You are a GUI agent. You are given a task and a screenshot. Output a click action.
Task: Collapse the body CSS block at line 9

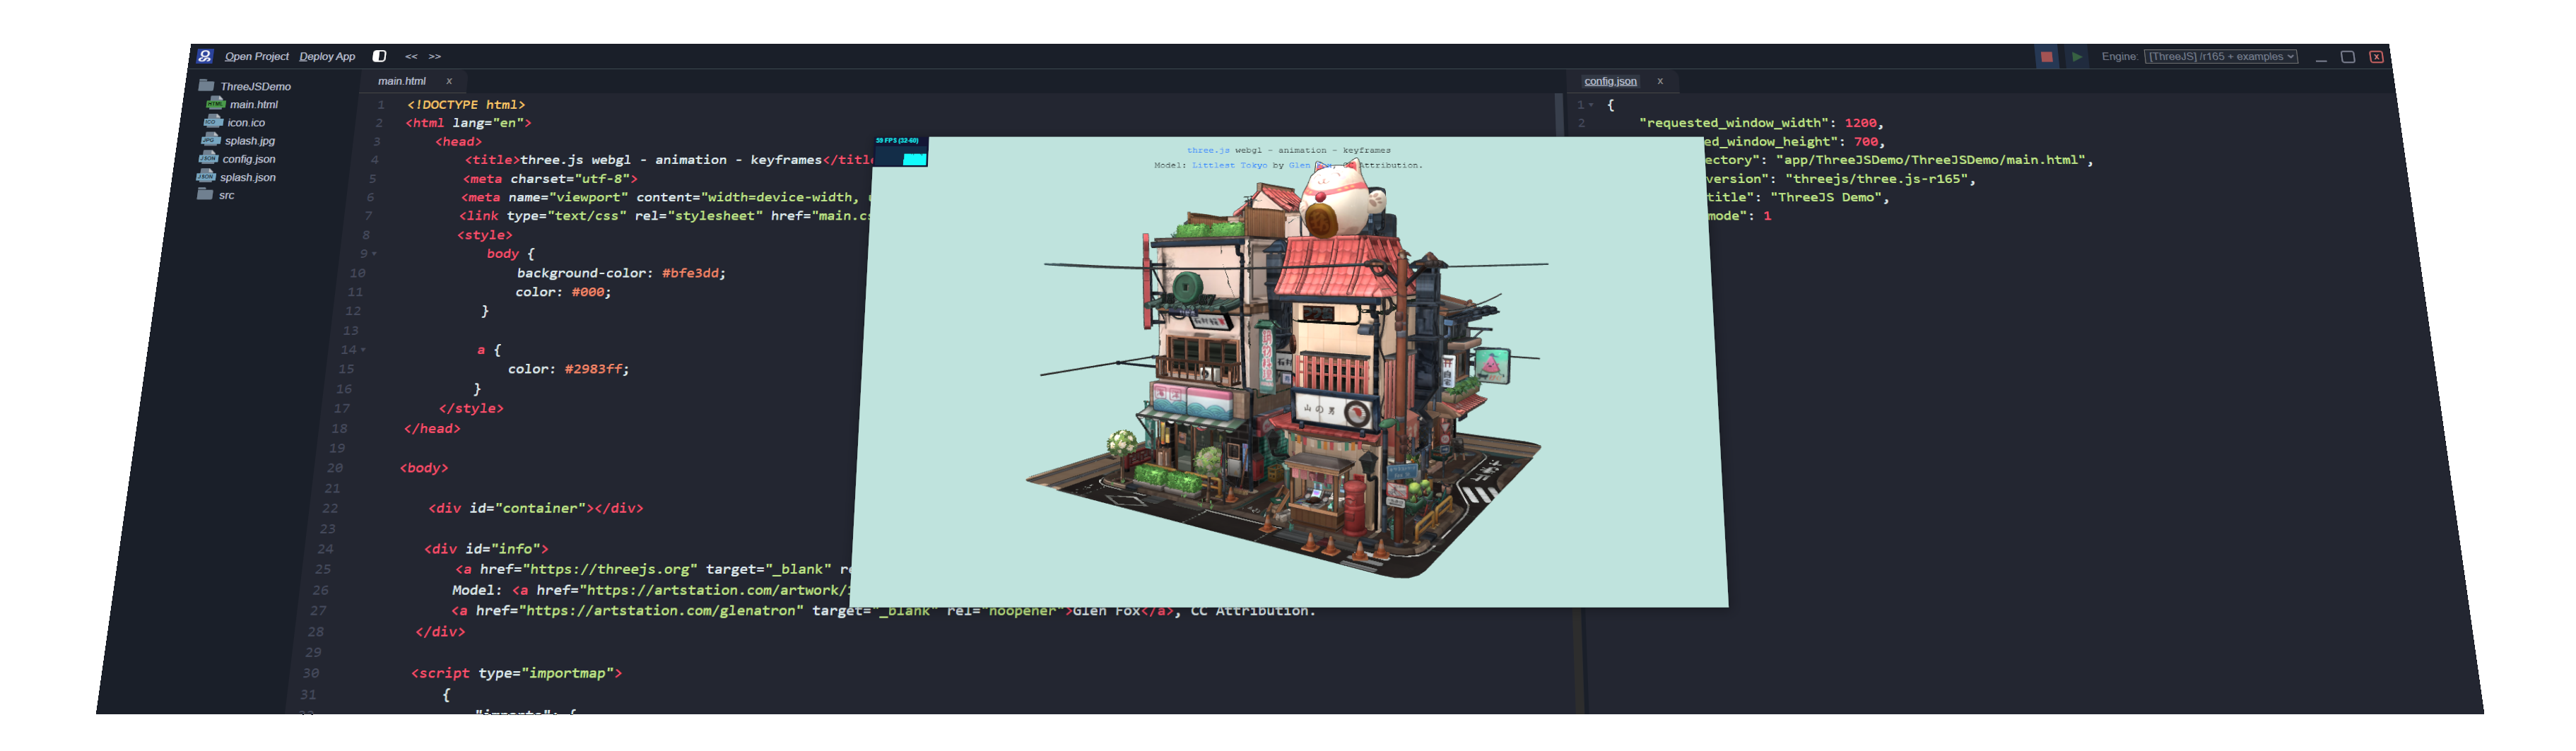pos(374,254)
